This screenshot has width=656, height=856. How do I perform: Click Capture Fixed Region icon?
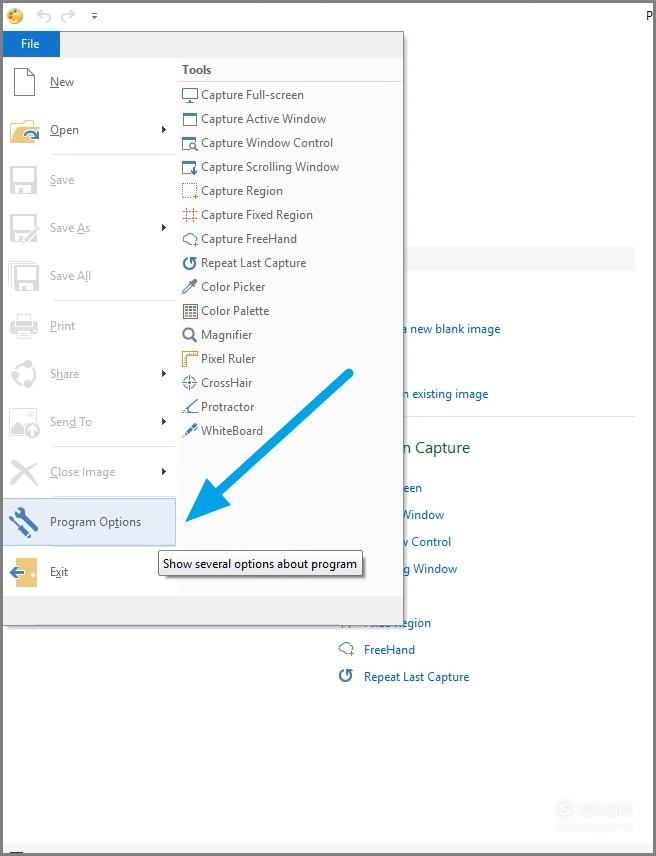189,215
